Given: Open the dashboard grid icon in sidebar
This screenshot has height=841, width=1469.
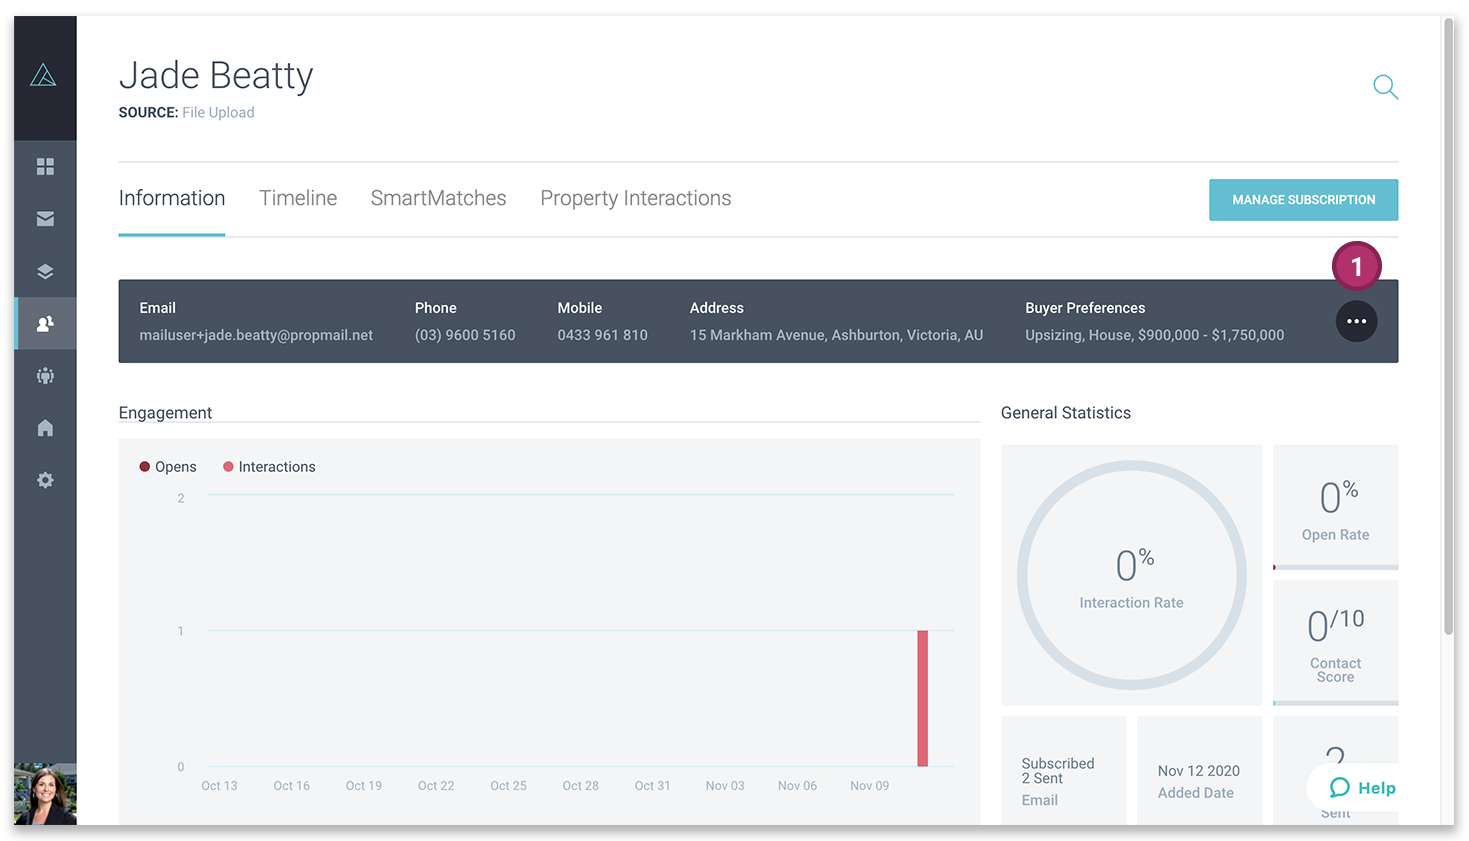Looking at the screenshot, I should (x=45, y=166).
